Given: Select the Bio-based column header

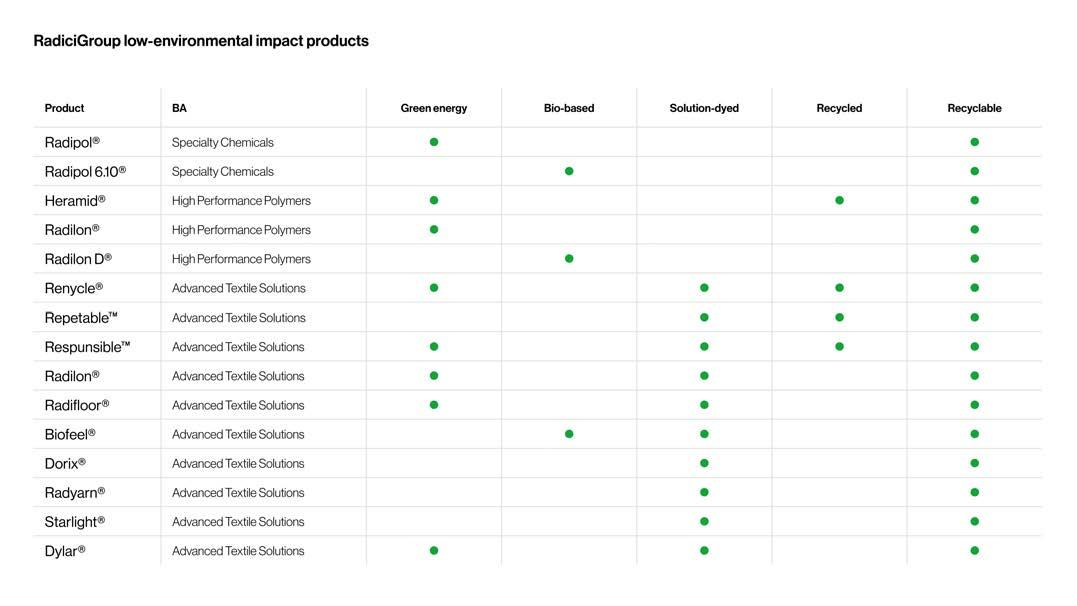Looking at the screenshot, I should (x=569, y=108).
